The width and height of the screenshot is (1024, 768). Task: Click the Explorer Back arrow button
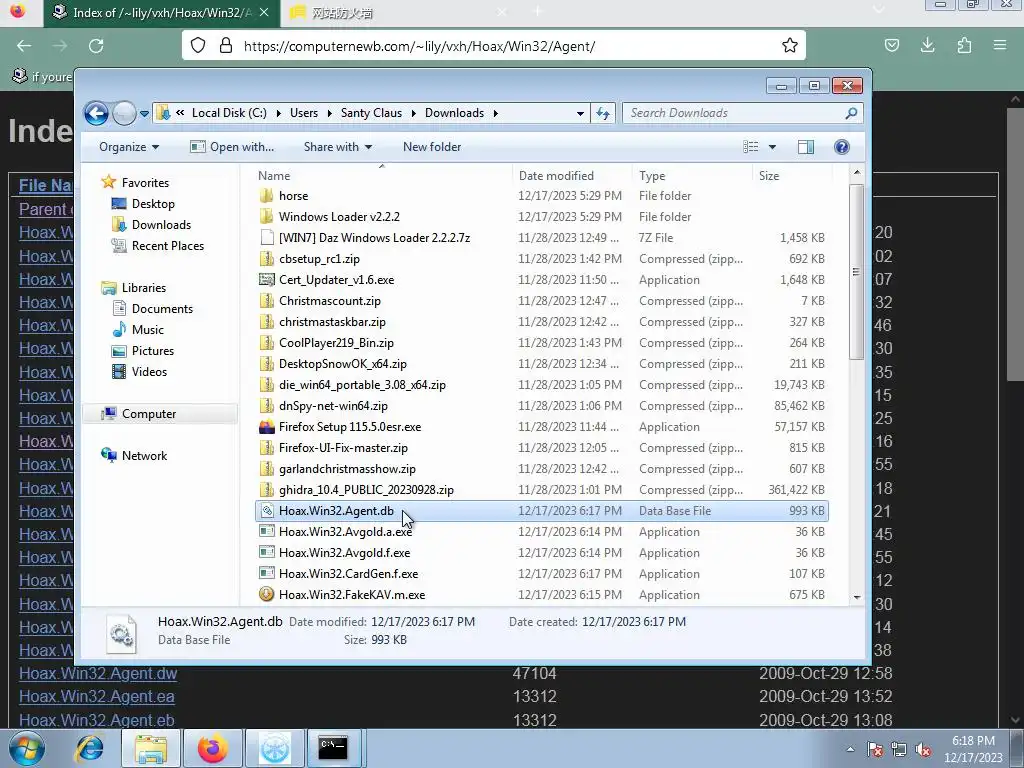point(96,113)
